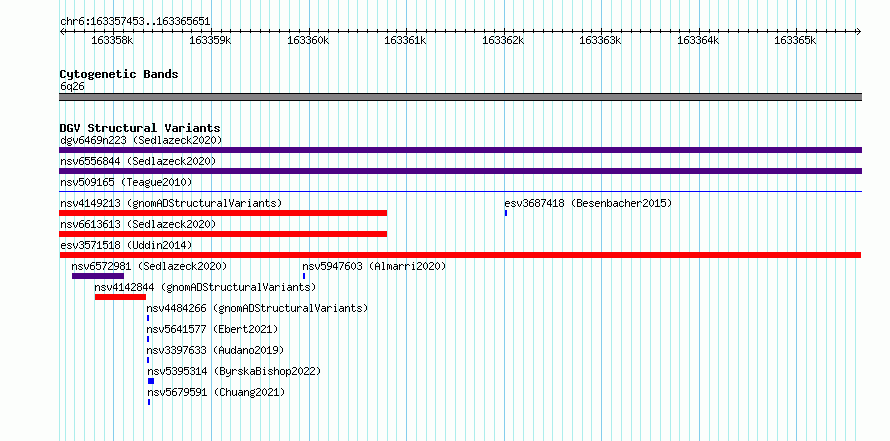
Task: Click the 163358k ruler position
Action: click(112, 40)
